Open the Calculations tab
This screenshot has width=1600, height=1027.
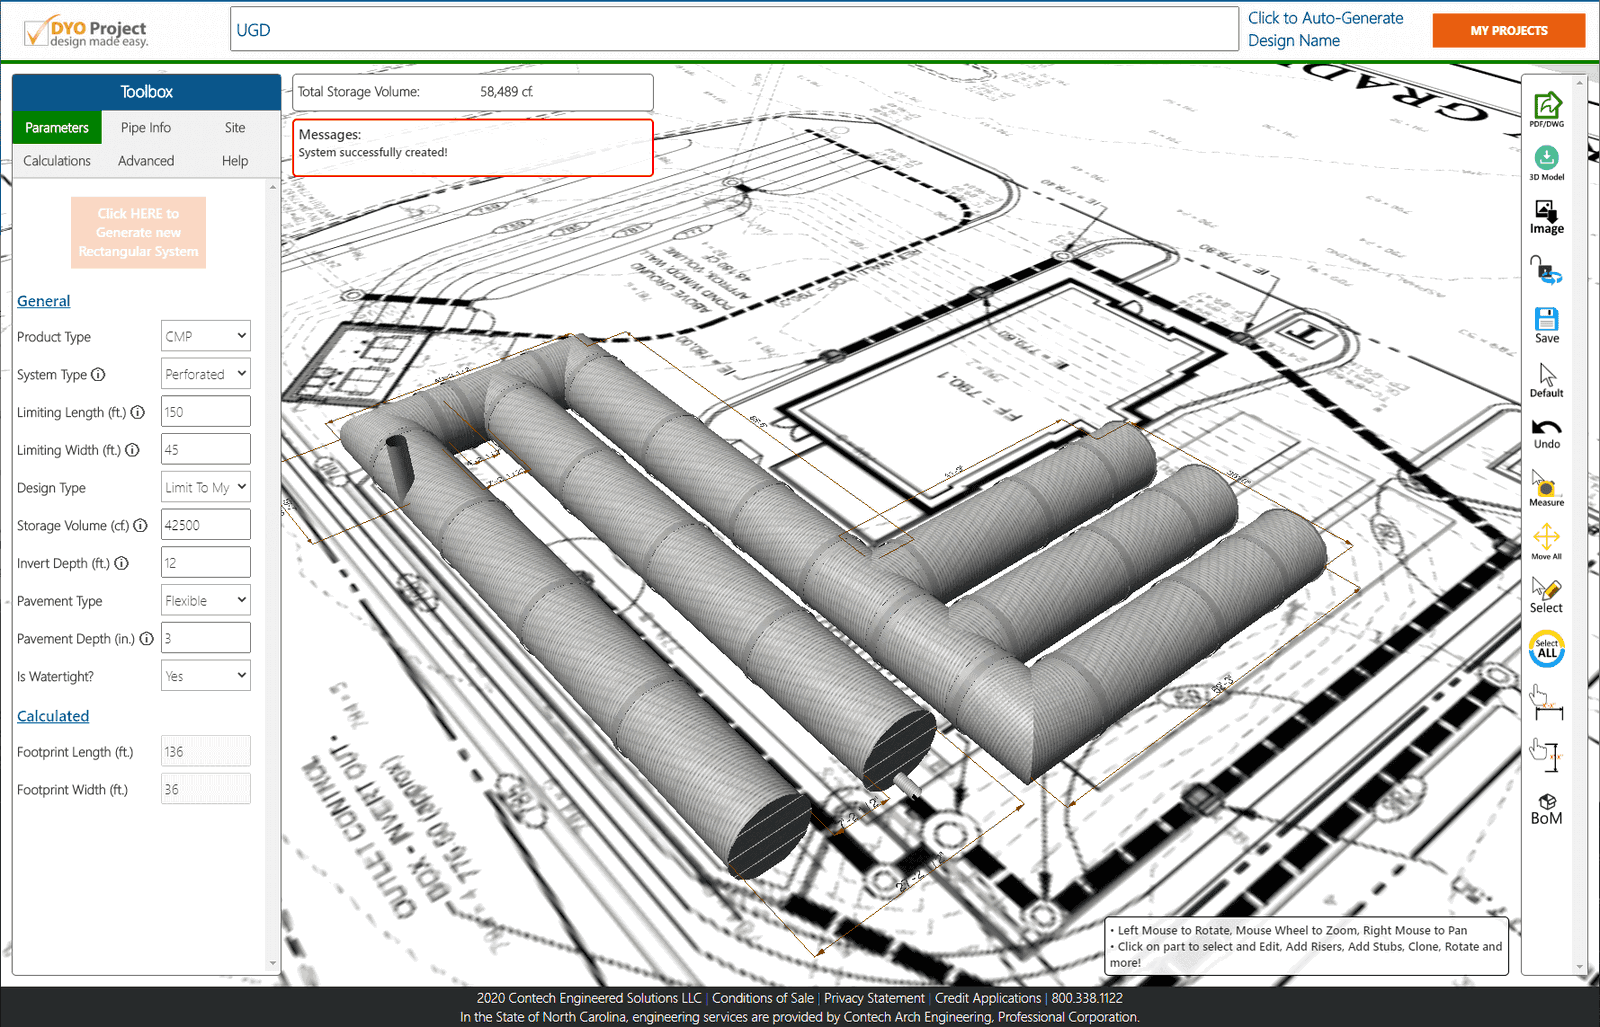coord(57,161)
